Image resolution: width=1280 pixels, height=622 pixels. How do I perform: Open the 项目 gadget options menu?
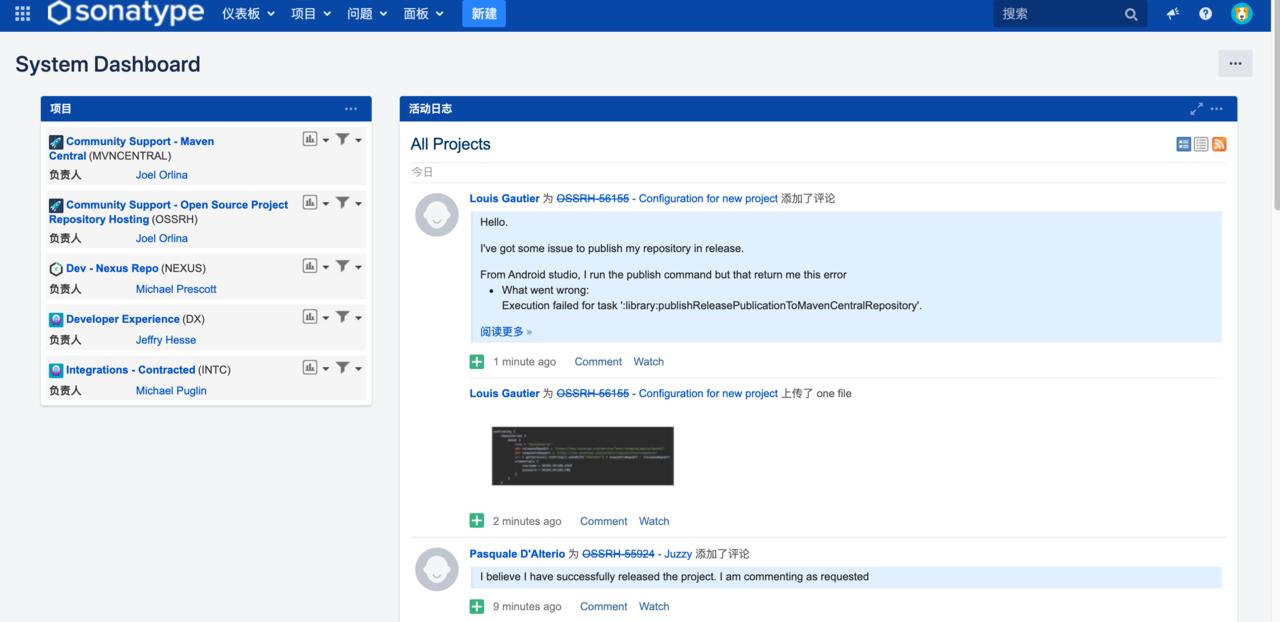point(351,109)
